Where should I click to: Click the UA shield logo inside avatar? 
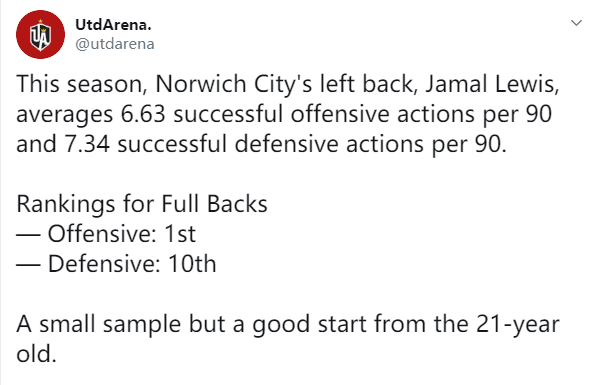(40, 36)
